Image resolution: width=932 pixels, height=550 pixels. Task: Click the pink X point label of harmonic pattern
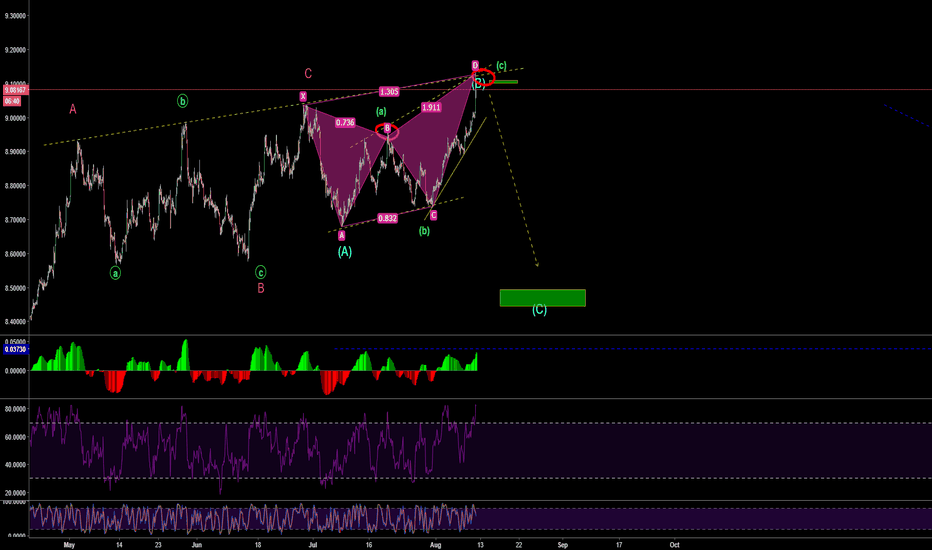click(303, 96)
